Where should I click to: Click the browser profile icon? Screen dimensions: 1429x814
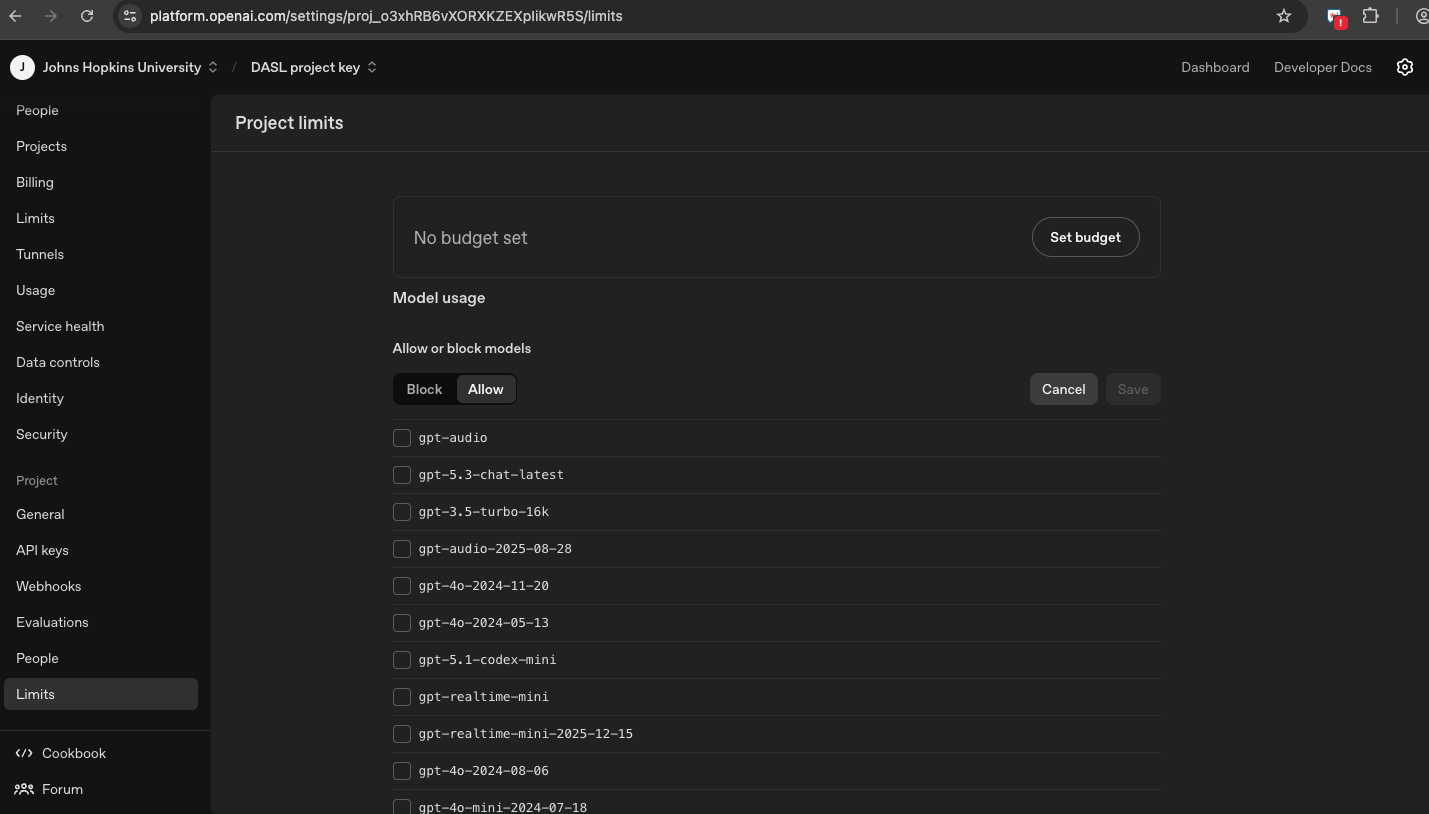coord(1422,16)
